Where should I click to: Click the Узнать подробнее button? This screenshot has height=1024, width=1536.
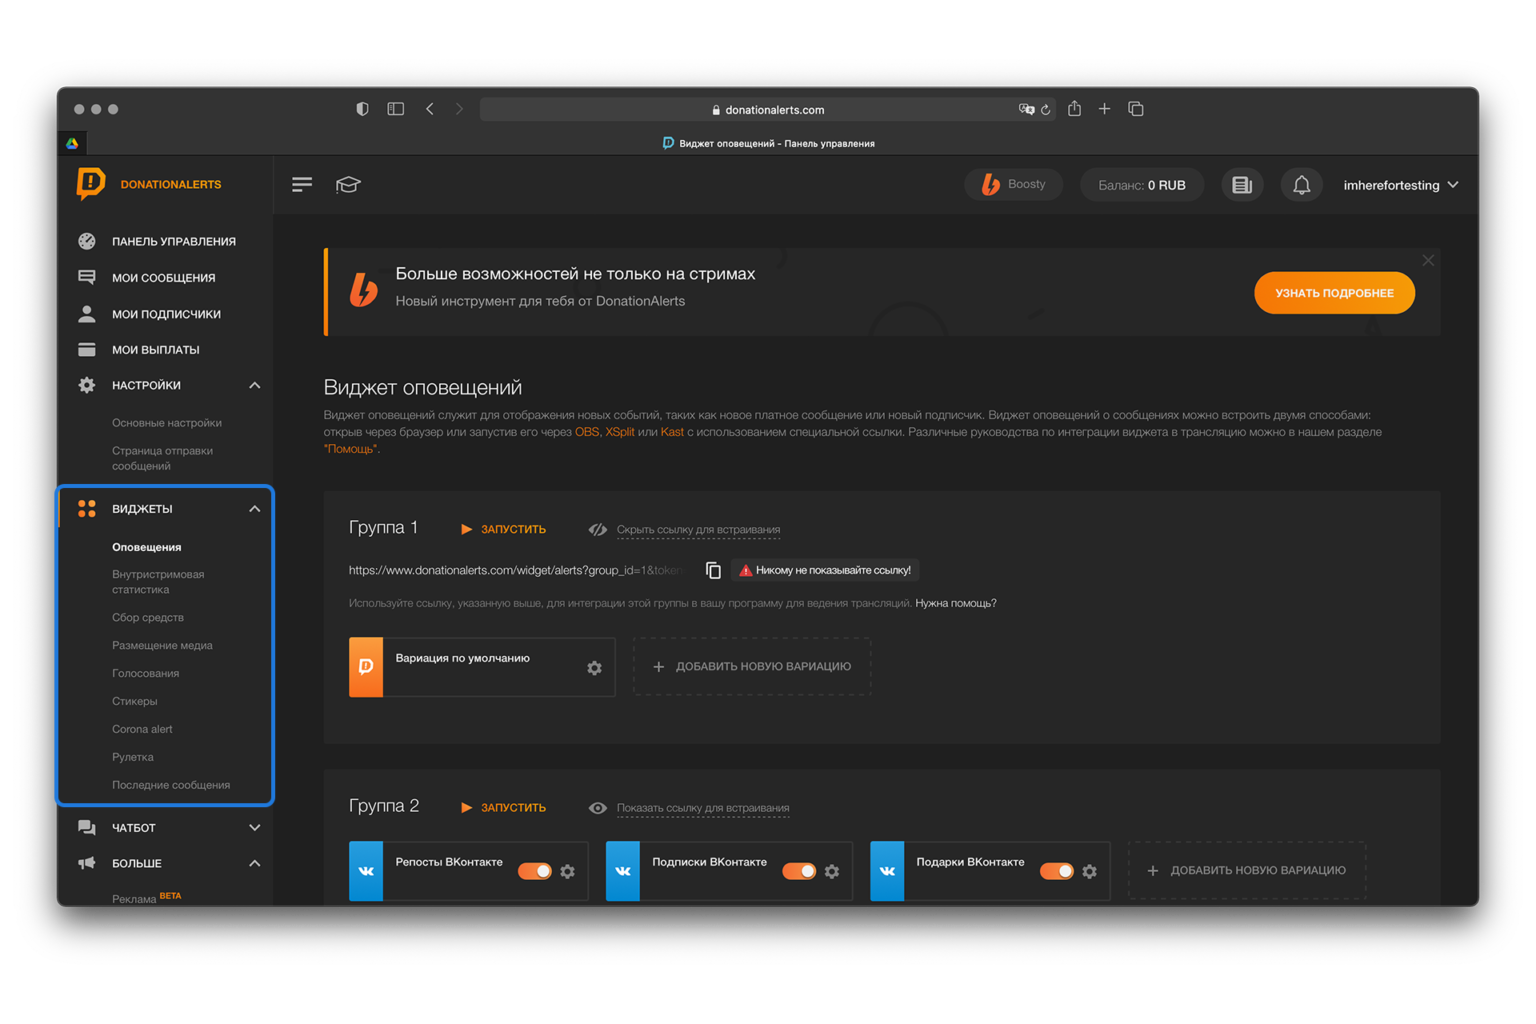tap(1334, 293)
